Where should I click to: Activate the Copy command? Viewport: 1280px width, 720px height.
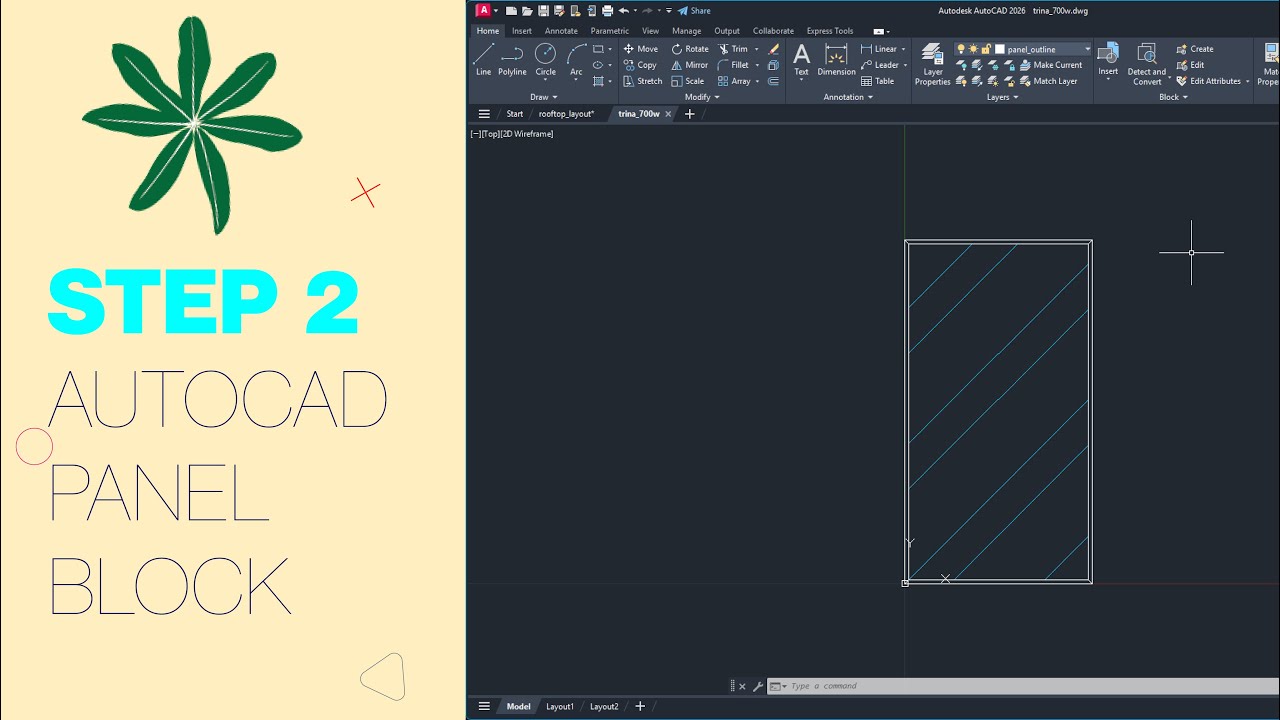[640, 65]
